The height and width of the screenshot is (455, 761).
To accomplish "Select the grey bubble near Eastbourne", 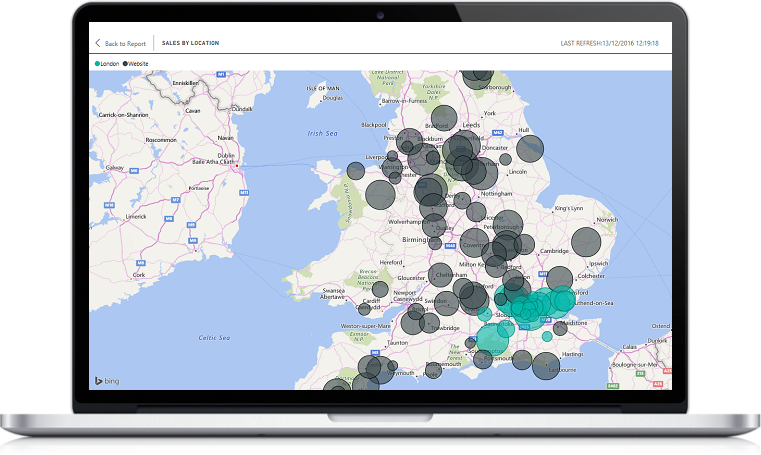I will click(x=546, y=366).
